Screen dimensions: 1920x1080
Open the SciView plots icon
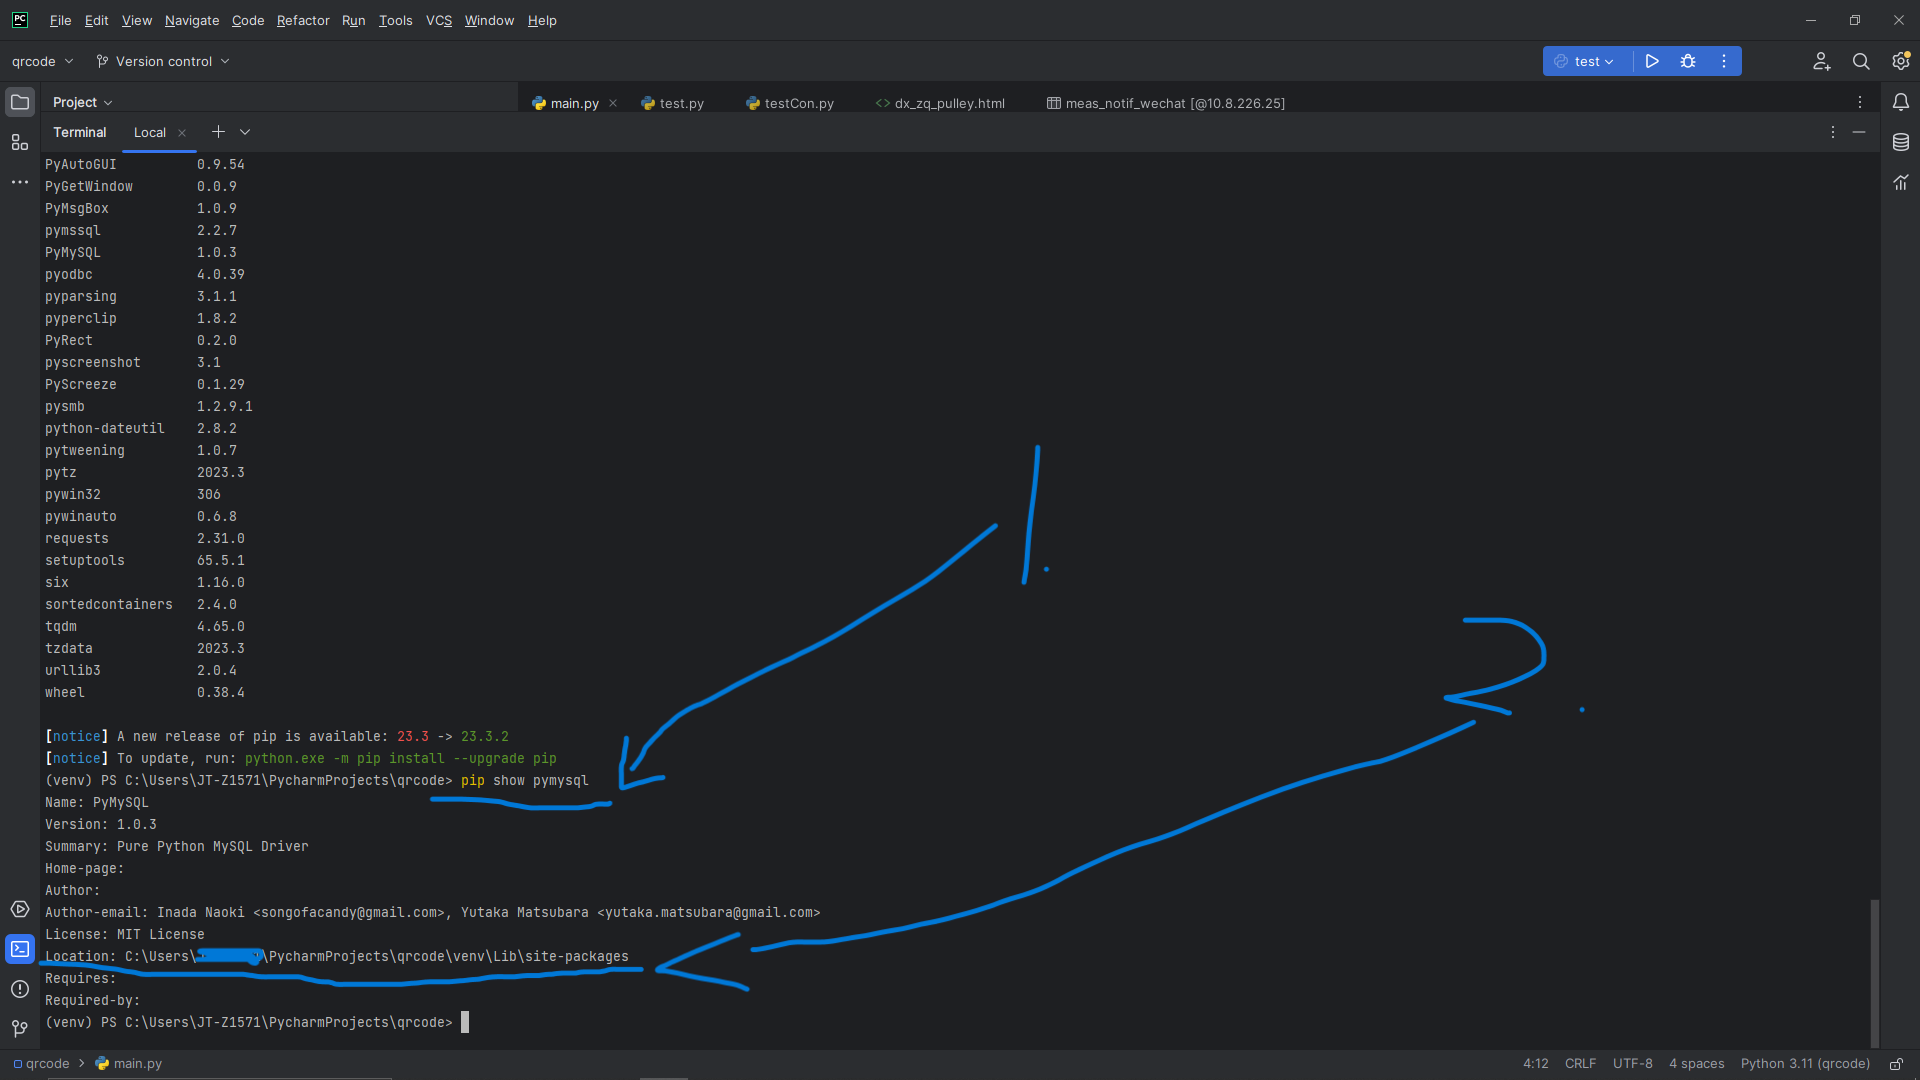tap(1901, 182)
